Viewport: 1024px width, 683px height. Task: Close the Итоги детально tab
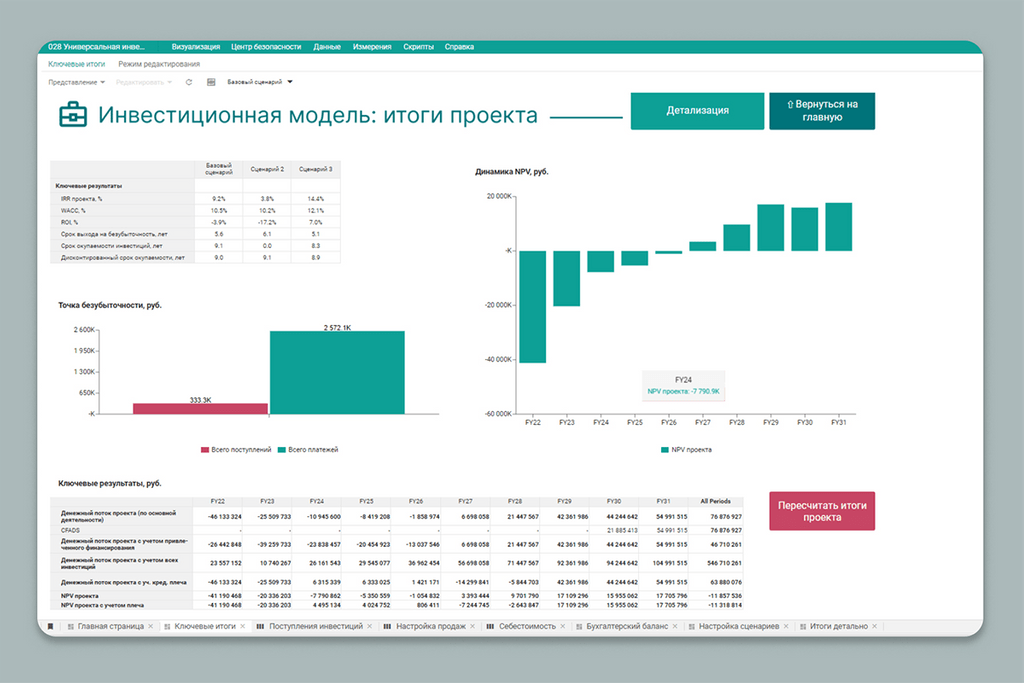point(875,626)
